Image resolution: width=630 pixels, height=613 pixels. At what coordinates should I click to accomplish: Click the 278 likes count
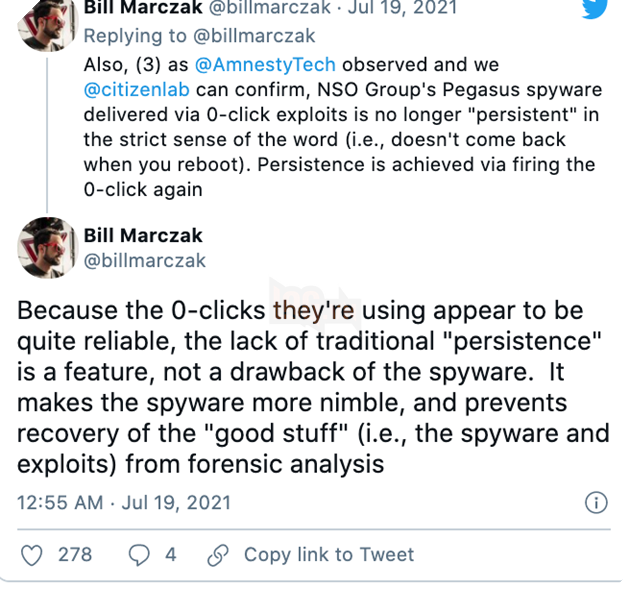[x=75, y=554]
